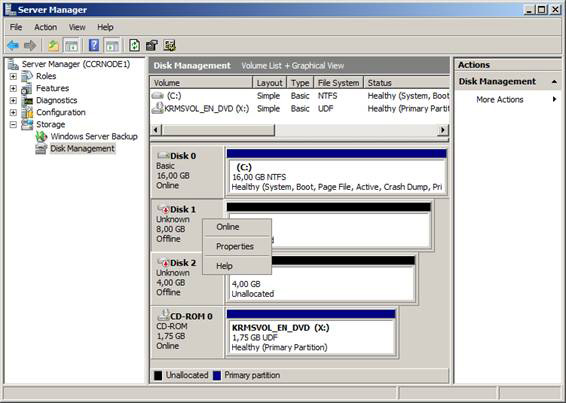The image size is (566, 403).
Task: Toggle the Show/Hide Action Pane icon
Action: pos(112,46)
